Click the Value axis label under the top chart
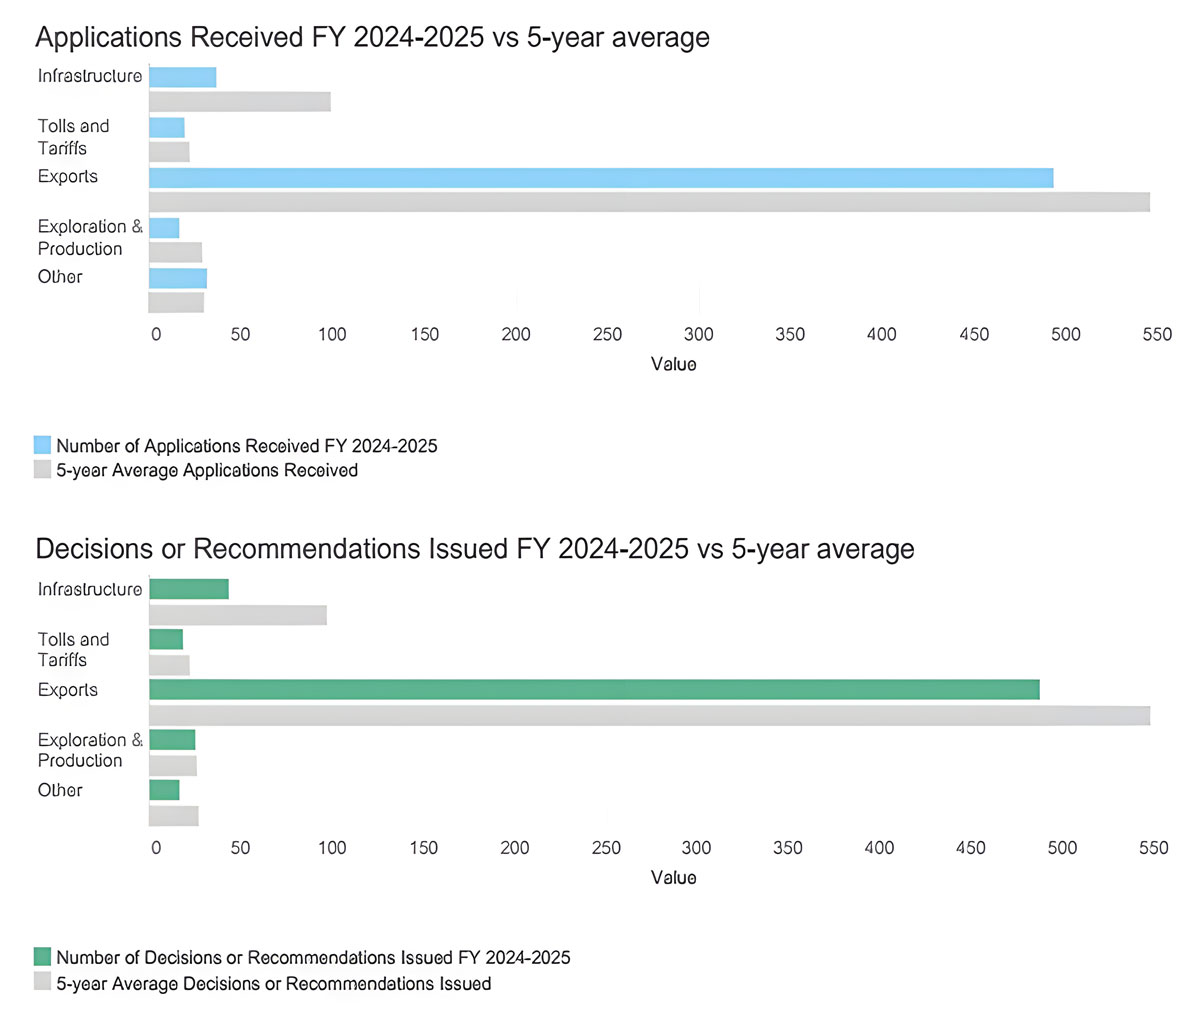 (x=674, y=364)
